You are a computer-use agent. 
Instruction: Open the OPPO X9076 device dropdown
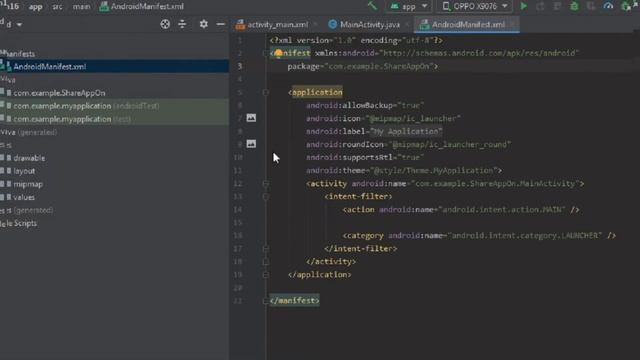click(x=475, y=6)
